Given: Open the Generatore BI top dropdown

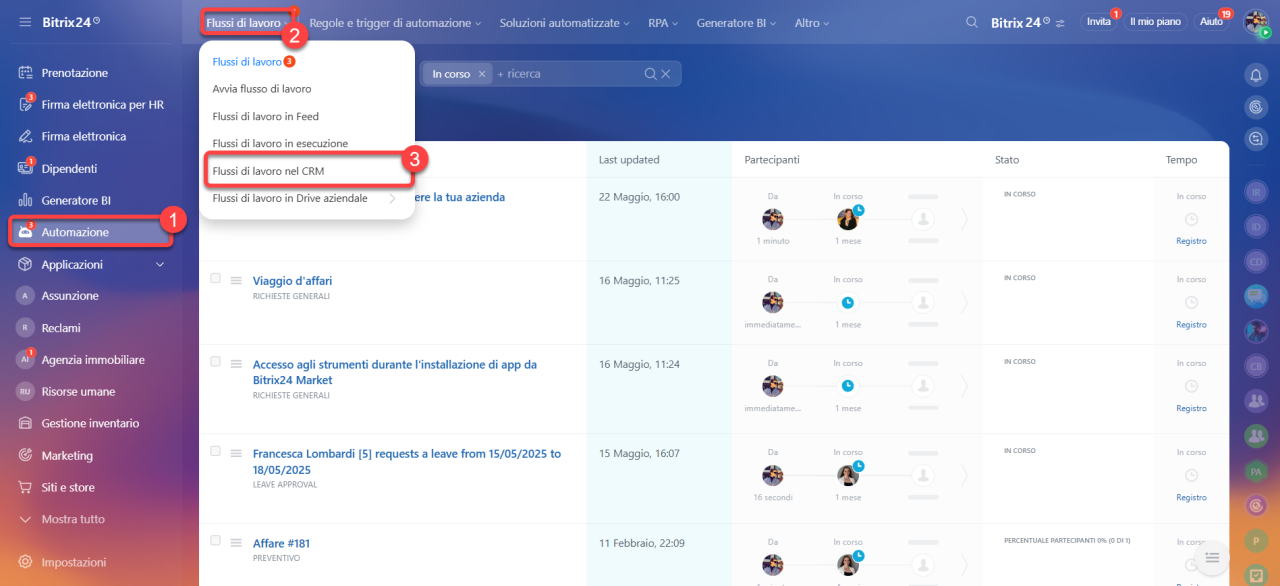Looking at the screenshot, I should pyautogui.click(x=737, y=22).
